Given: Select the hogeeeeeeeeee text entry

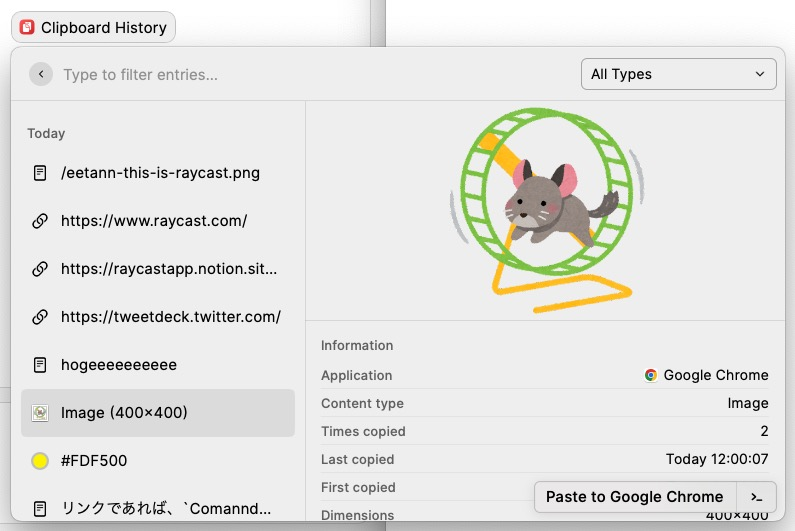Looking at the screenshot, I should [x=158, y=365].
